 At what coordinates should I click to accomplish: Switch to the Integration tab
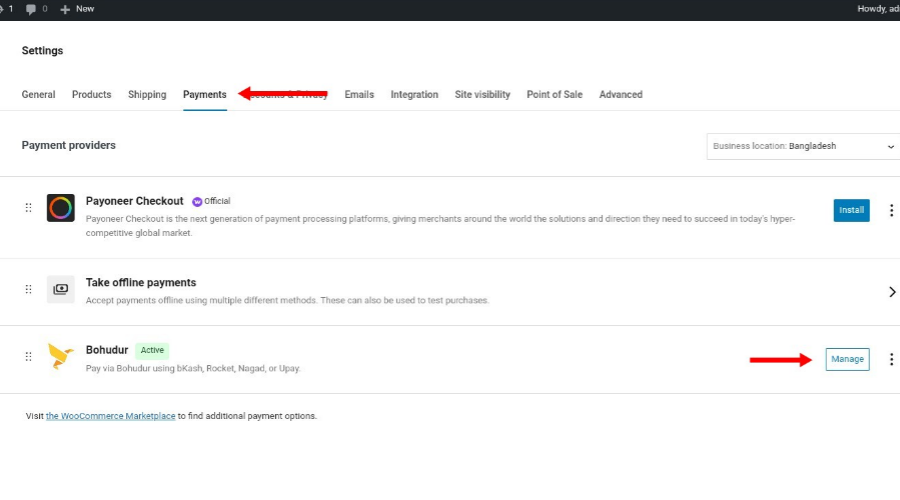point(414,95)
